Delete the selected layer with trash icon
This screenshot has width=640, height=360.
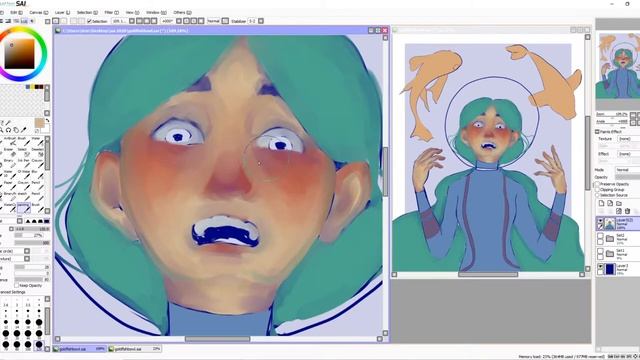coord(627,211)
